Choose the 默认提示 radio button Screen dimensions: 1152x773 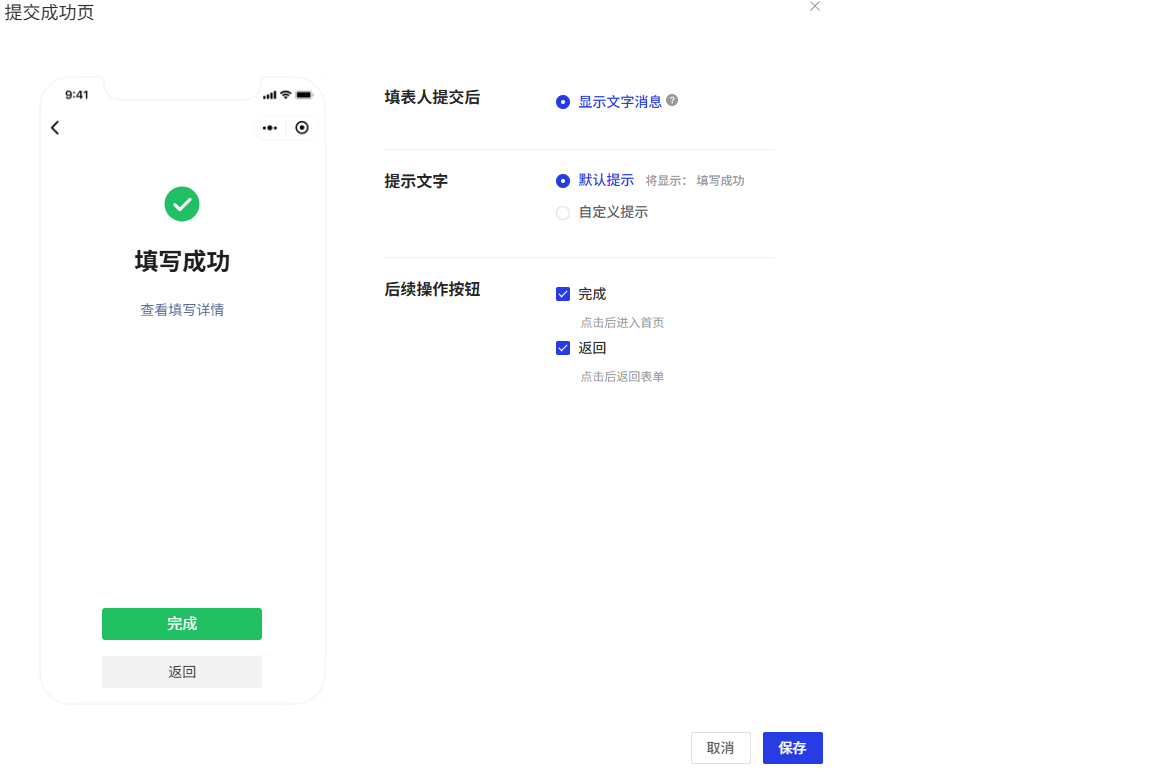563,181
